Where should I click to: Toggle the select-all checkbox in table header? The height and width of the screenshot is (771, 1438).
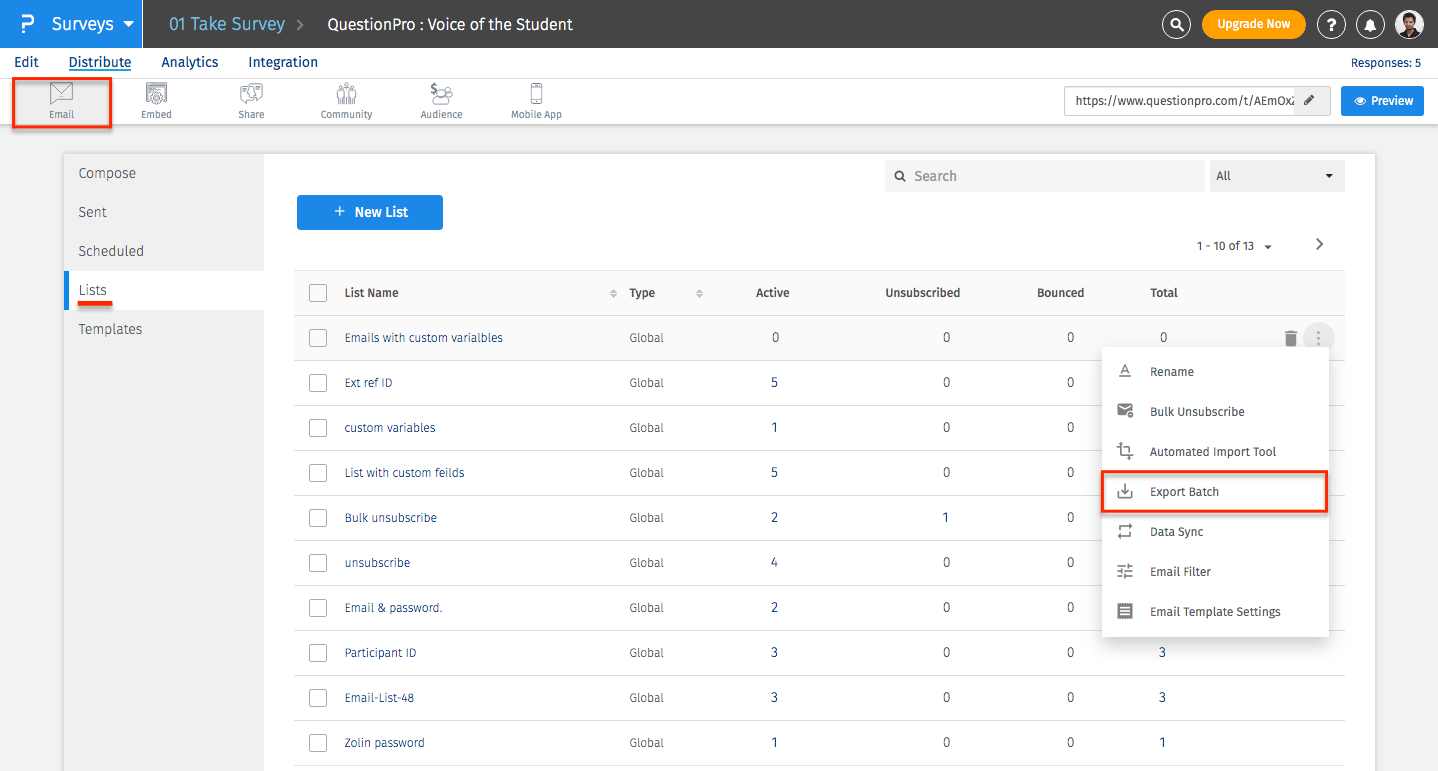point(318,293)
